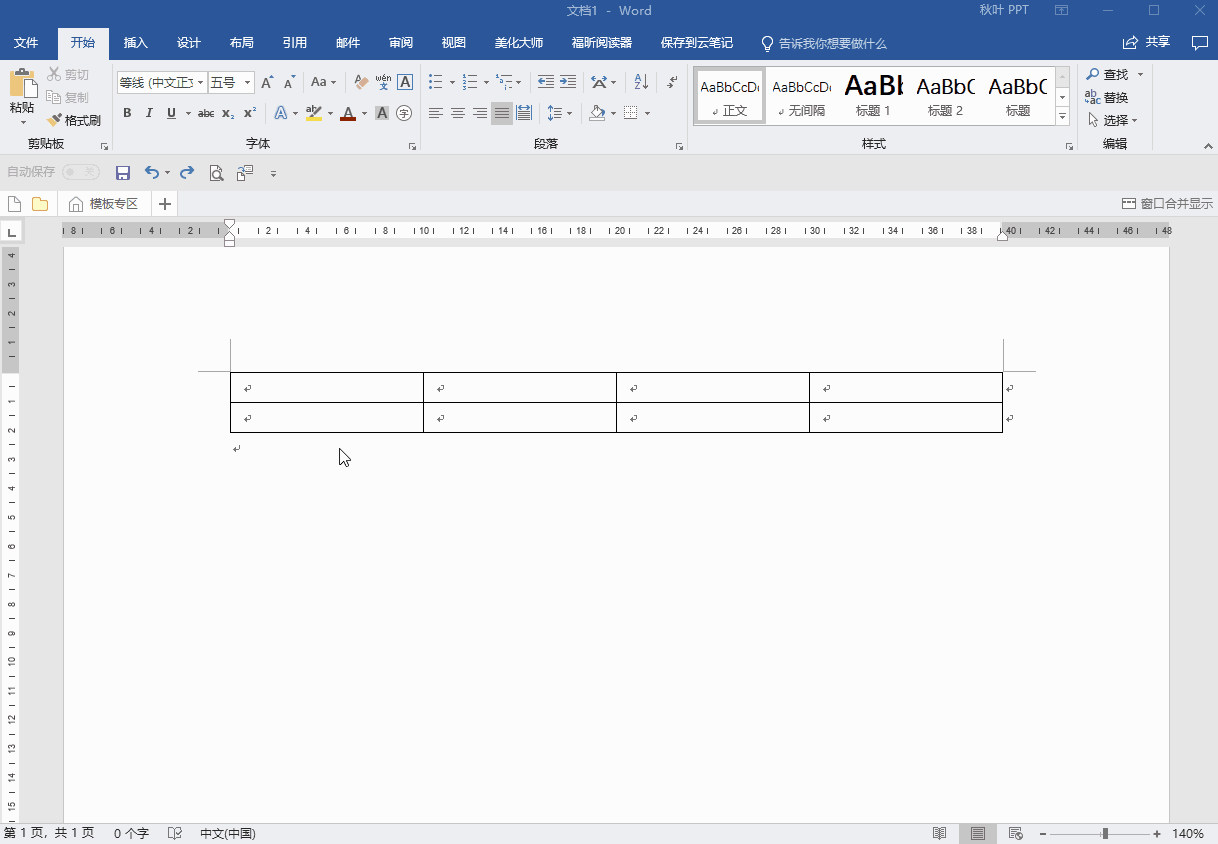Open the font name dropdown
1218x844 pixels.
coord(201,82)
